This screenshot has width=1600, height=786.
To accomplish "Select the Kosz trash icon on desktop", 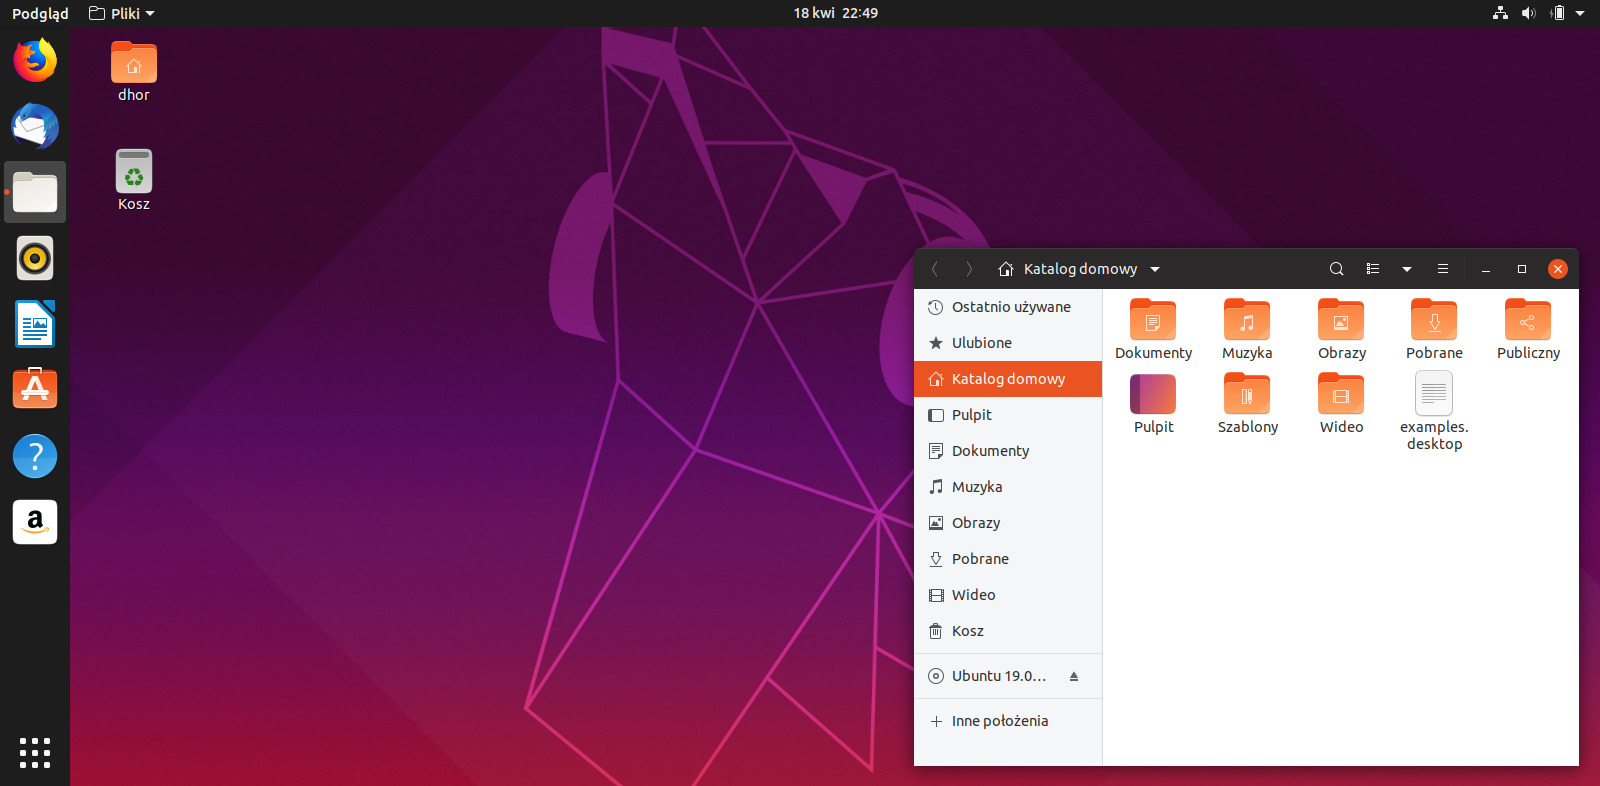I will pyautogui.click(x=134, y=180).
